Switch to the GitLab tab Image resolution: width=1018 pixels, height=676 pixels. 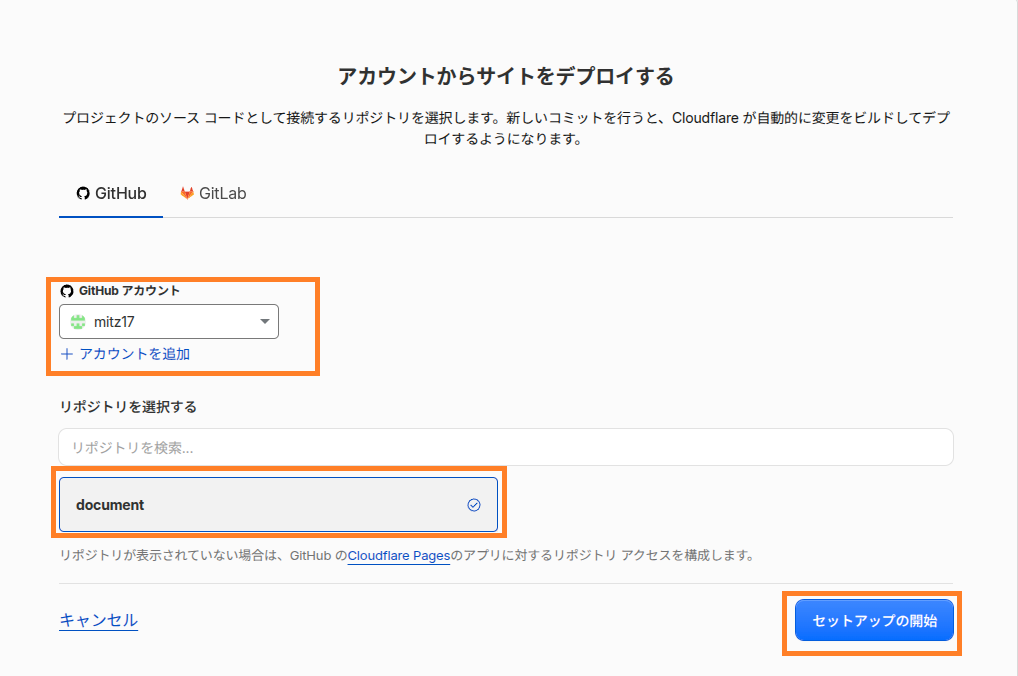click(213, 194)
